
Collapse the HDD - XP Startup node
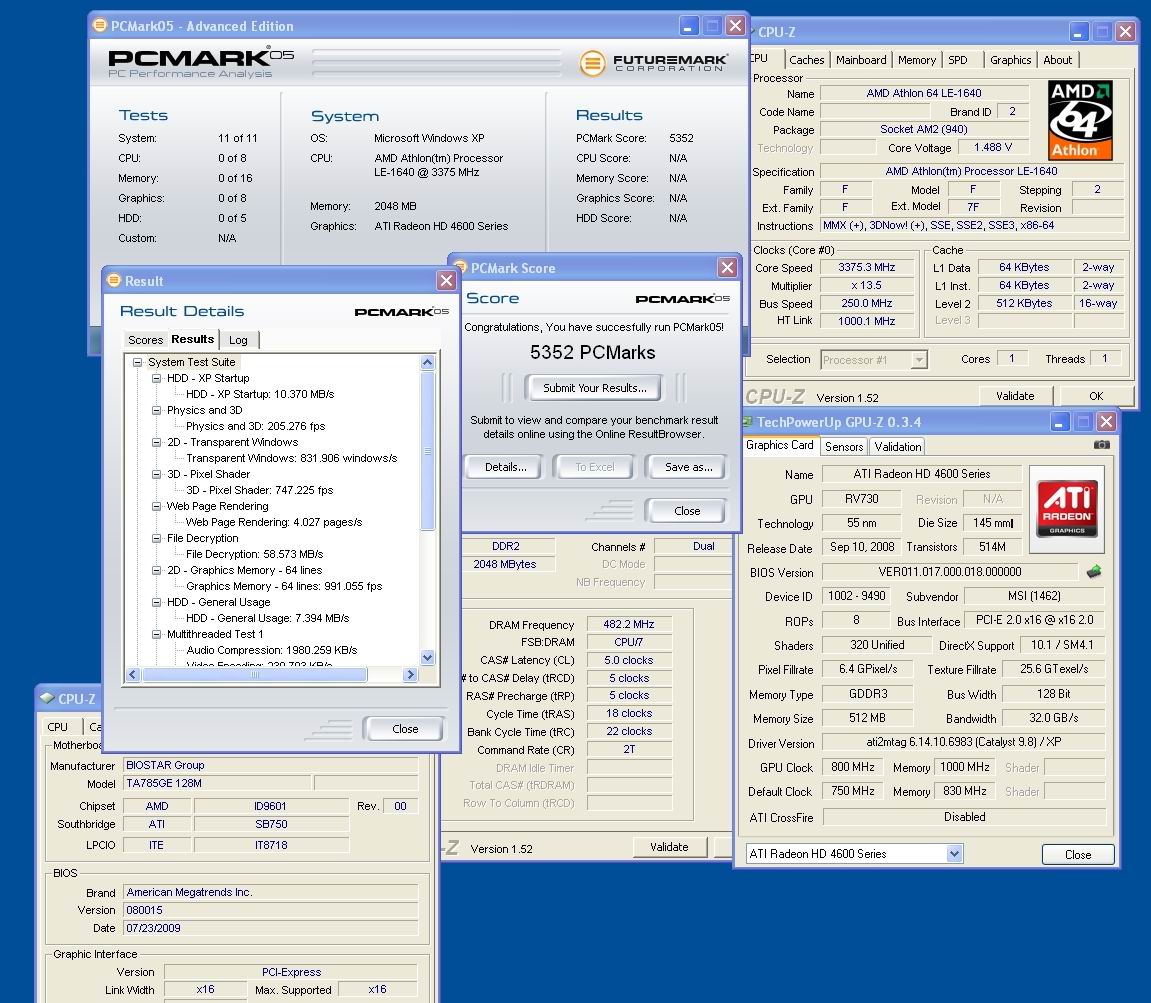coord(156,378)
